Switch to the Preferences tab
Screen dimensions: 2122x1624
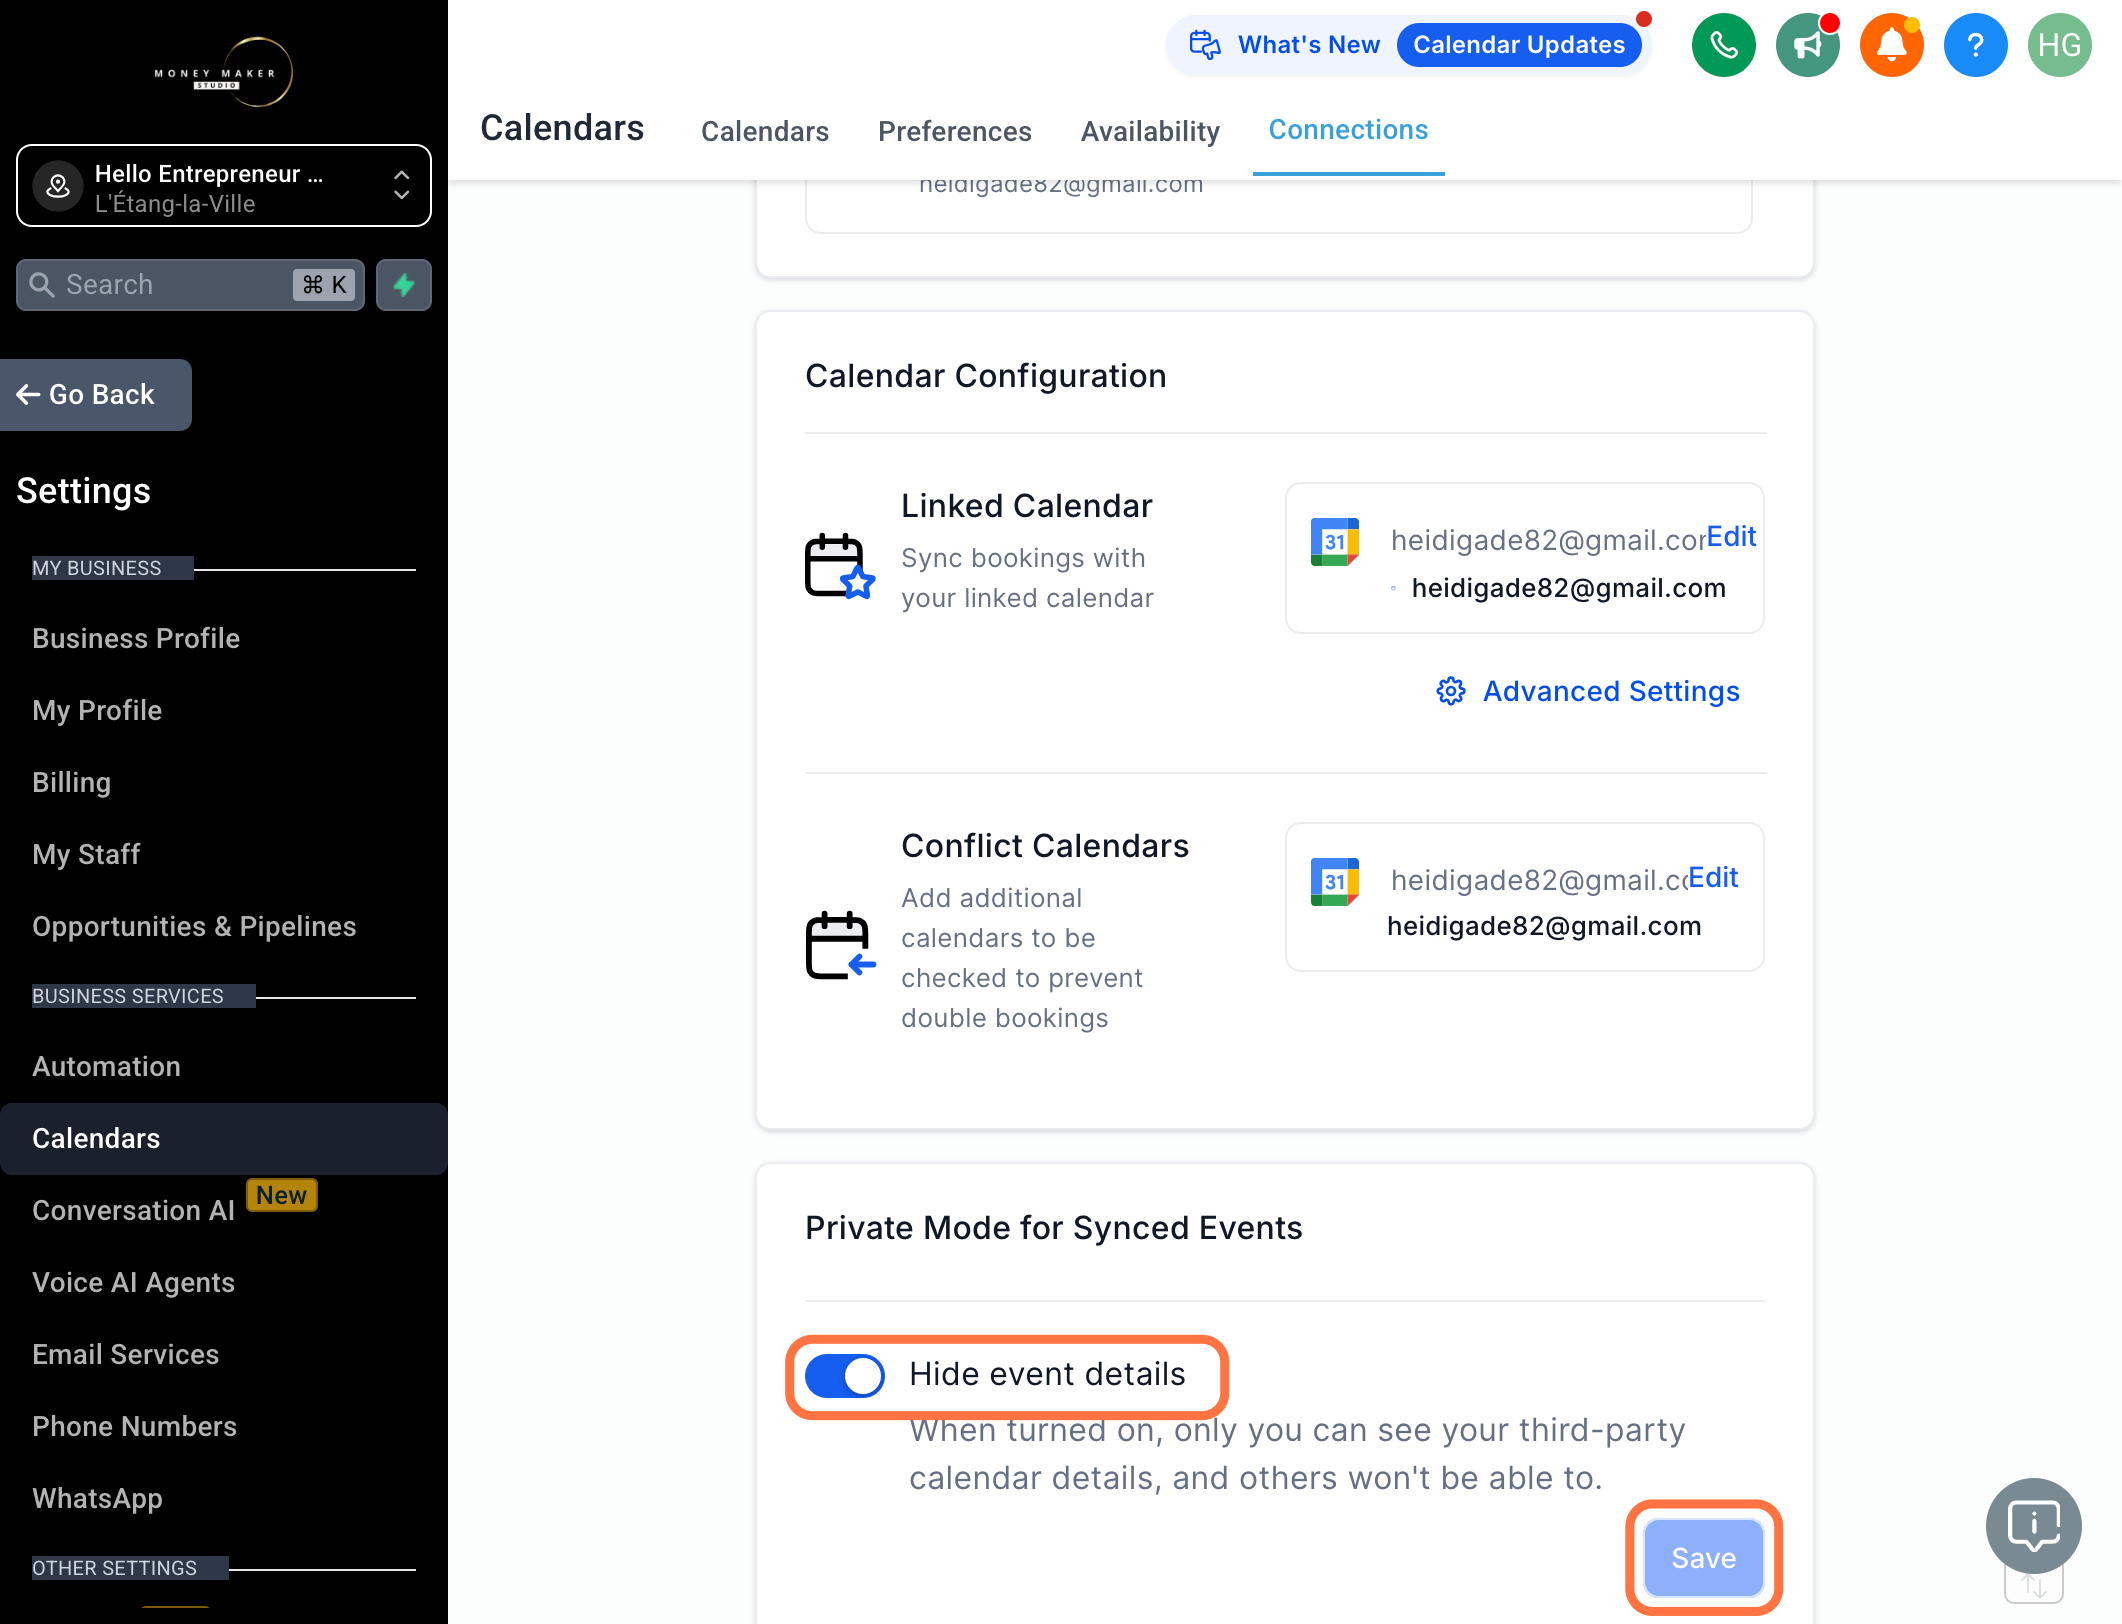(x=955, y=131)
